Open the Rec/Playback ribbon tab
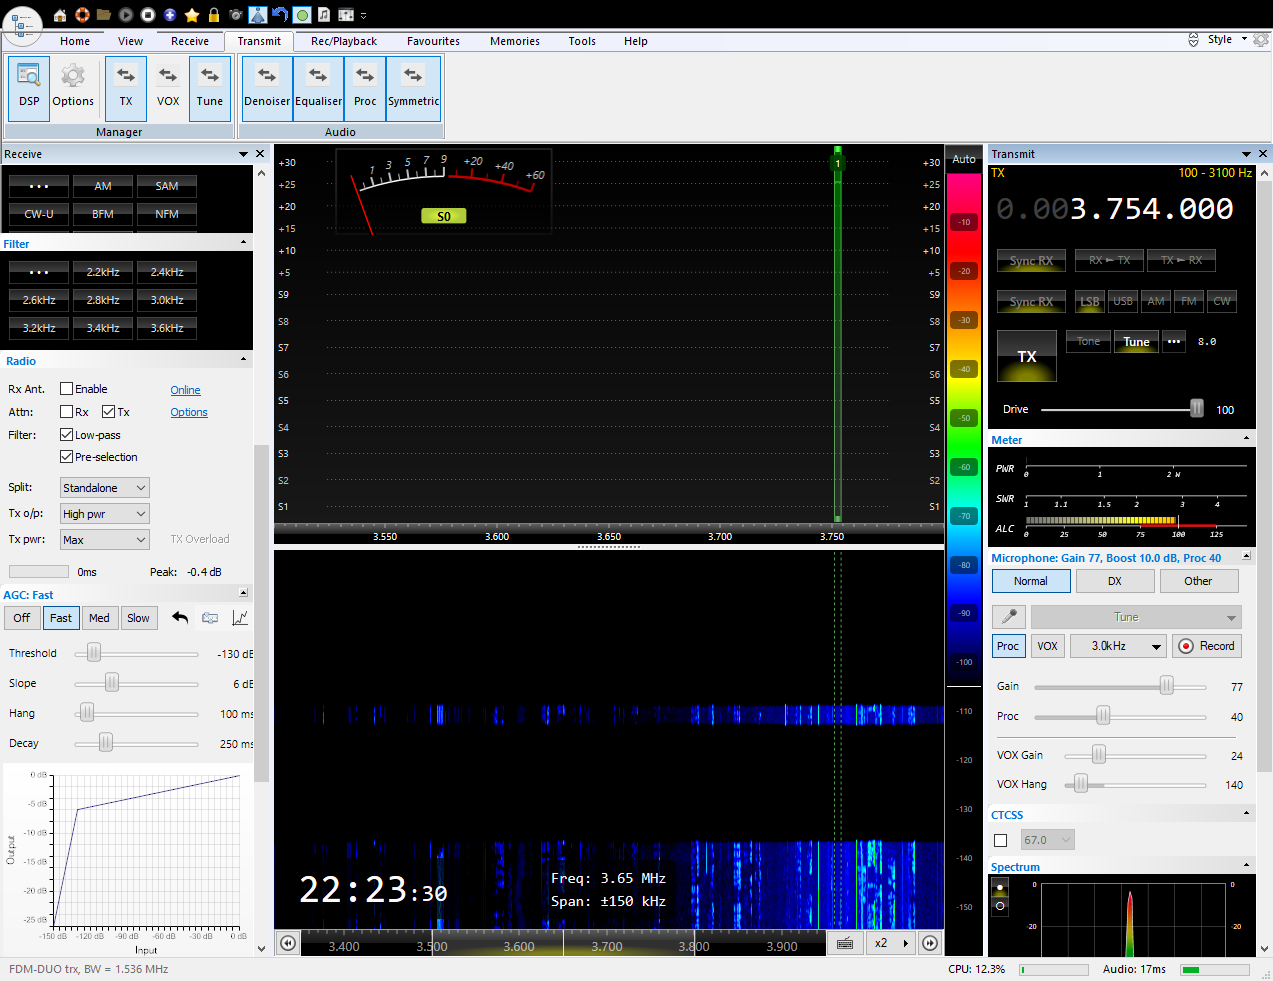The width and height of the screenshot is (1273, 981). (x=343, y=41)
